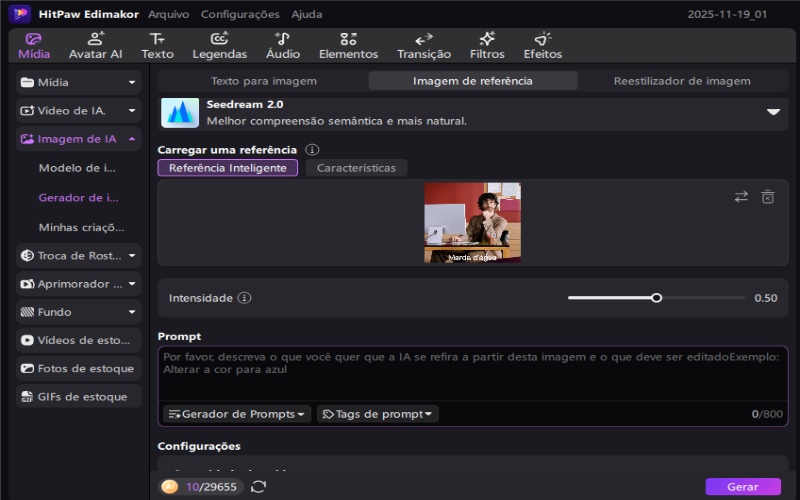
Task: Select the Texto tool
Action: (x=157, y=46)
